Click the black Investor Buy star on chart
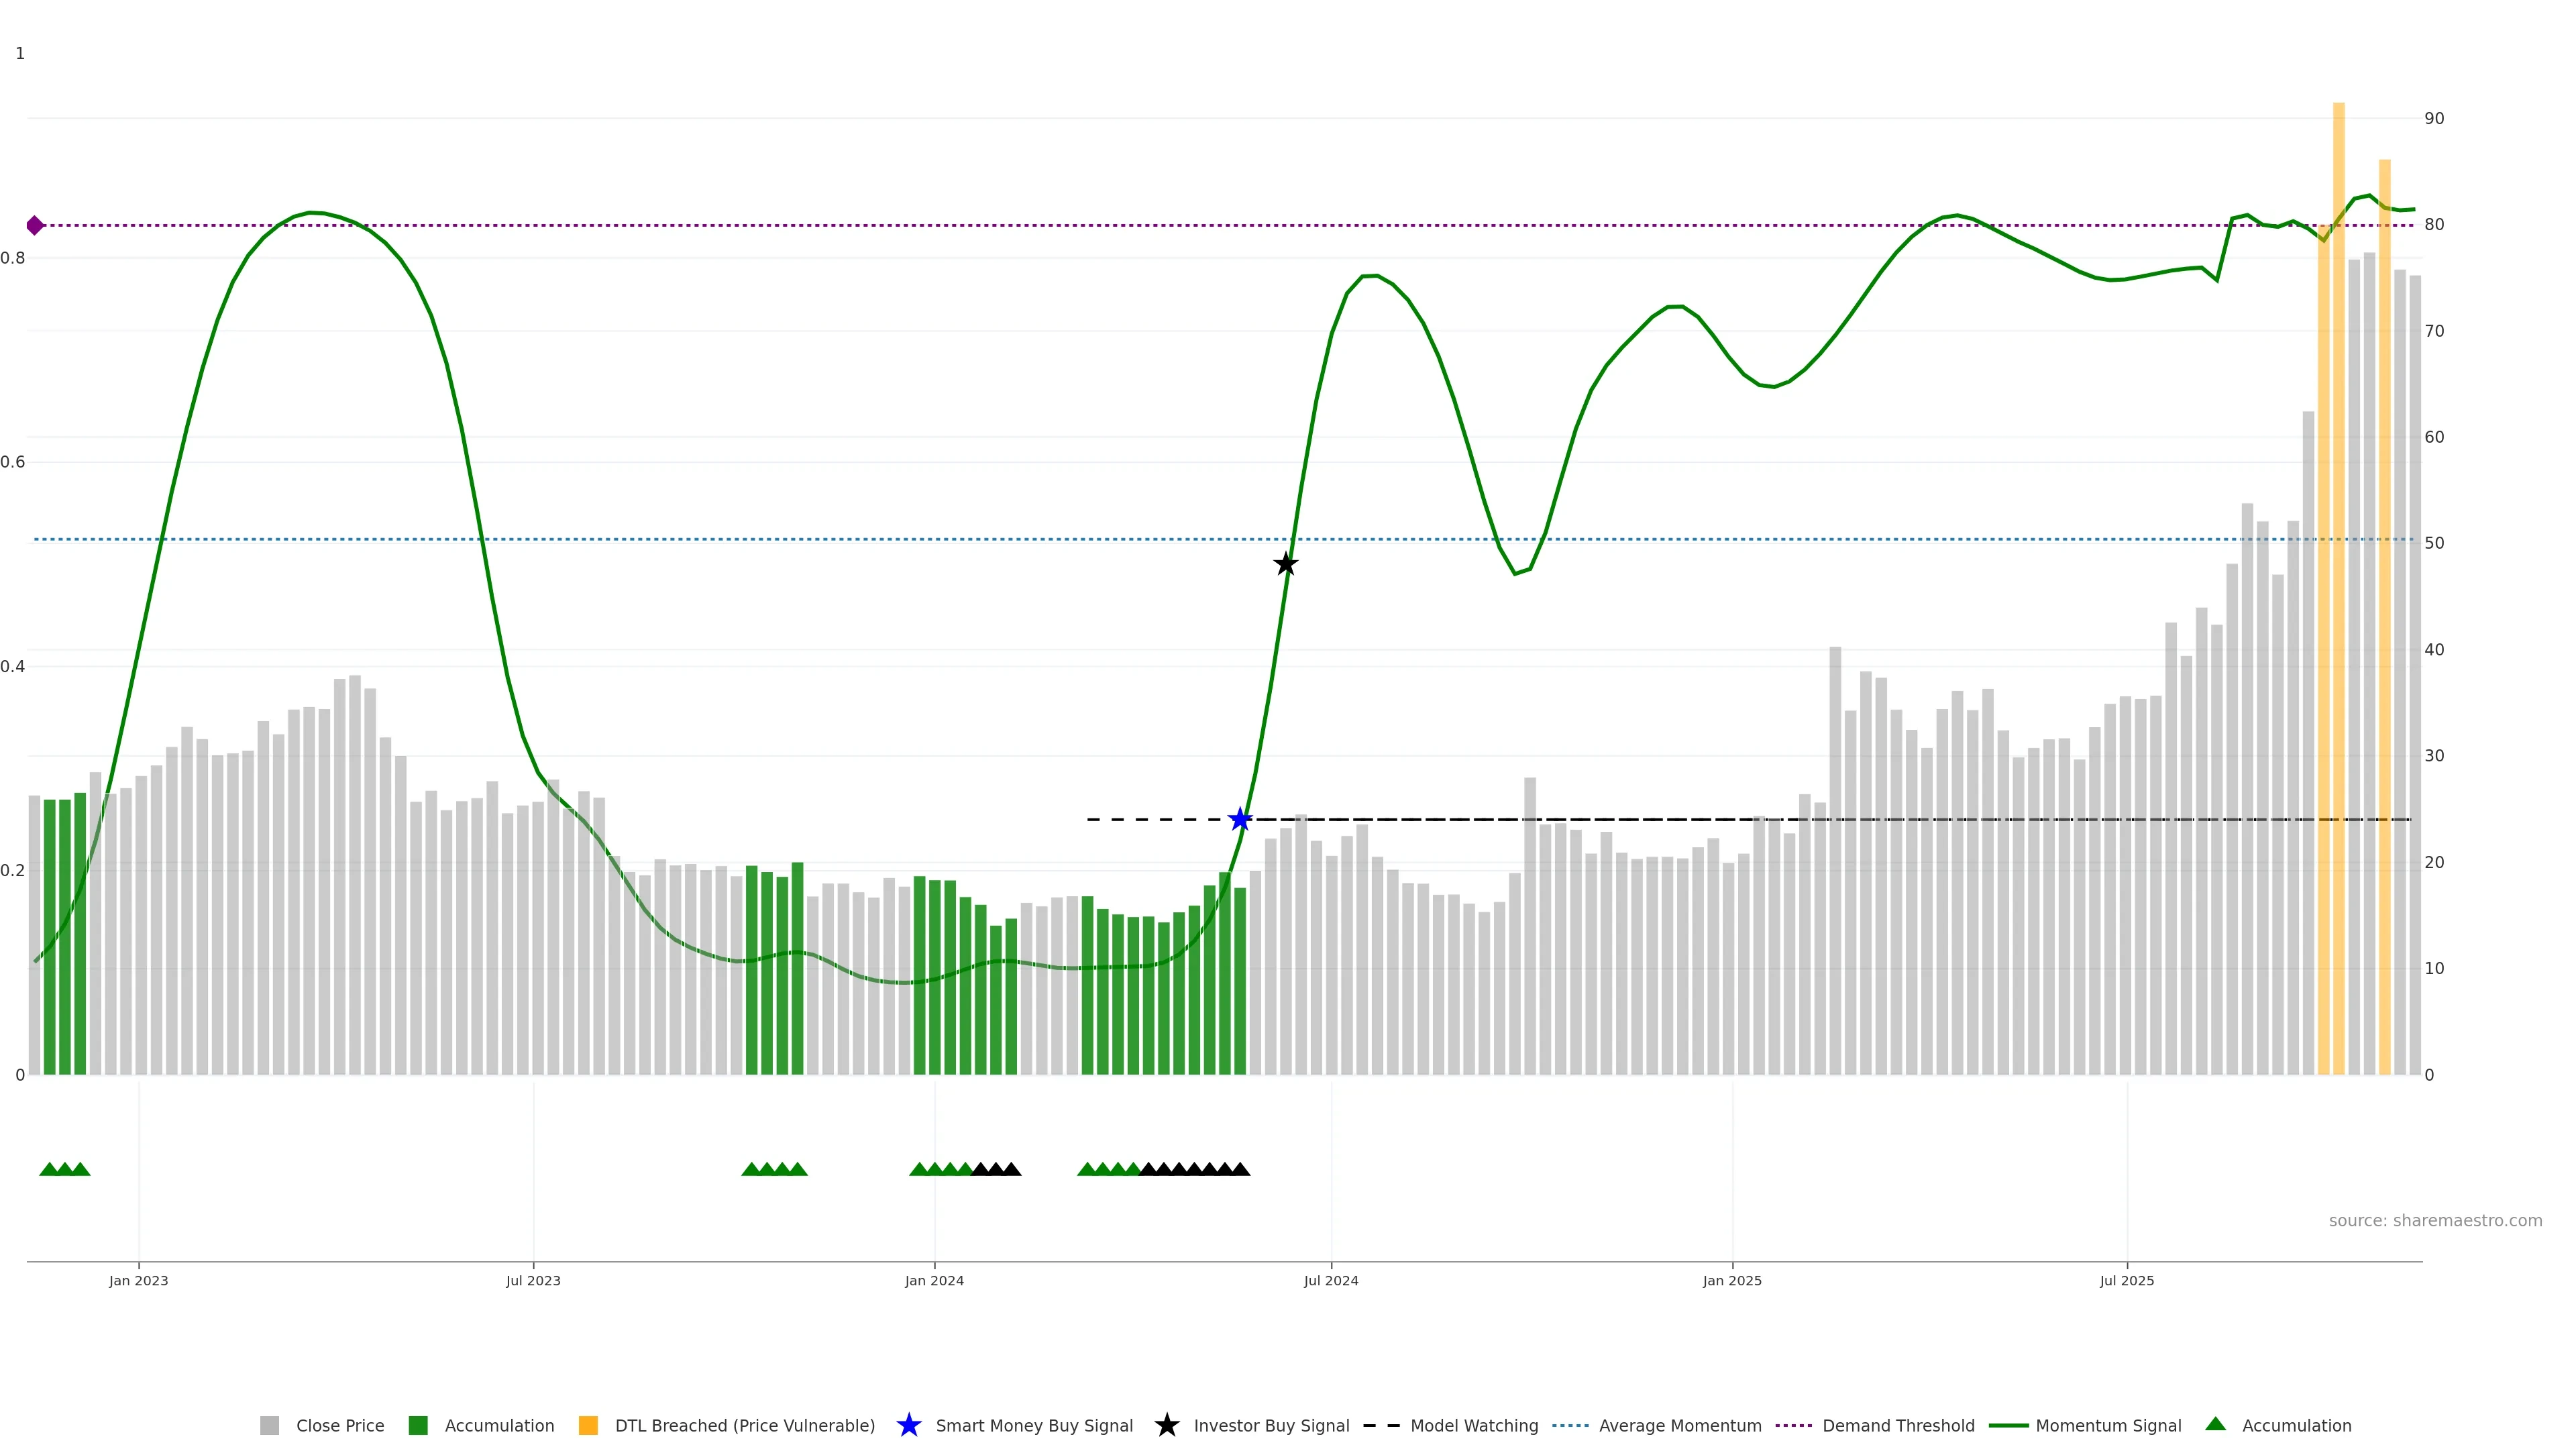Screen dimensions: 2576x1449 click(1286, 564)
